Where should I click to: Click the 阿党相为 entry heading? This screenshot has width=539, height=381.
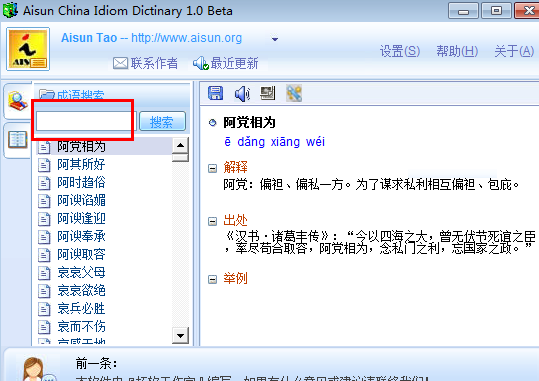249,122
